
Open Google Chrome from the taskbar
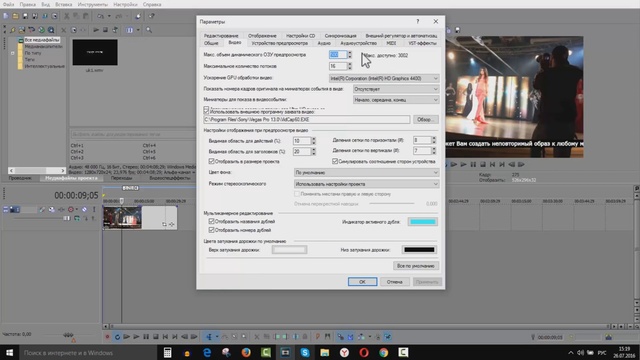pos(383,352)
